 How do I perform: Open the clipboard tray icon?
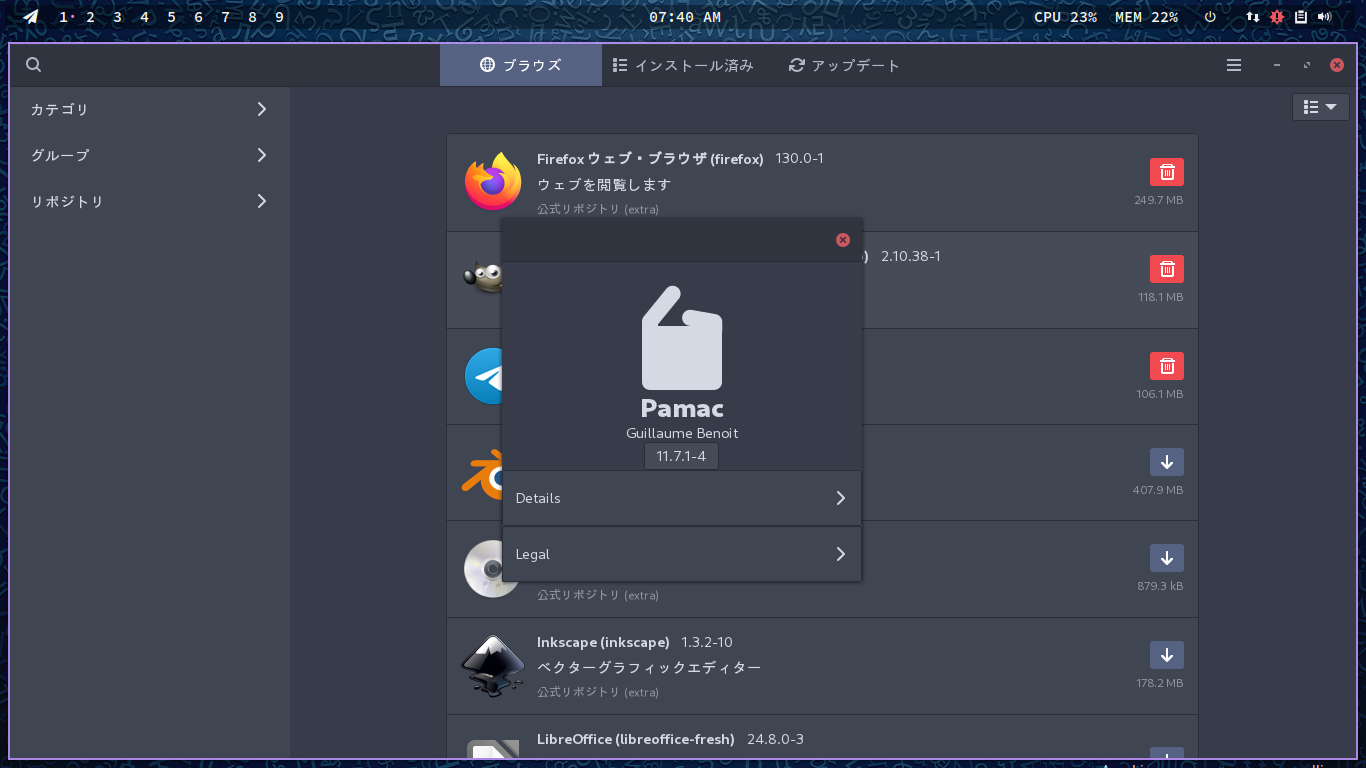[1301, 17]
